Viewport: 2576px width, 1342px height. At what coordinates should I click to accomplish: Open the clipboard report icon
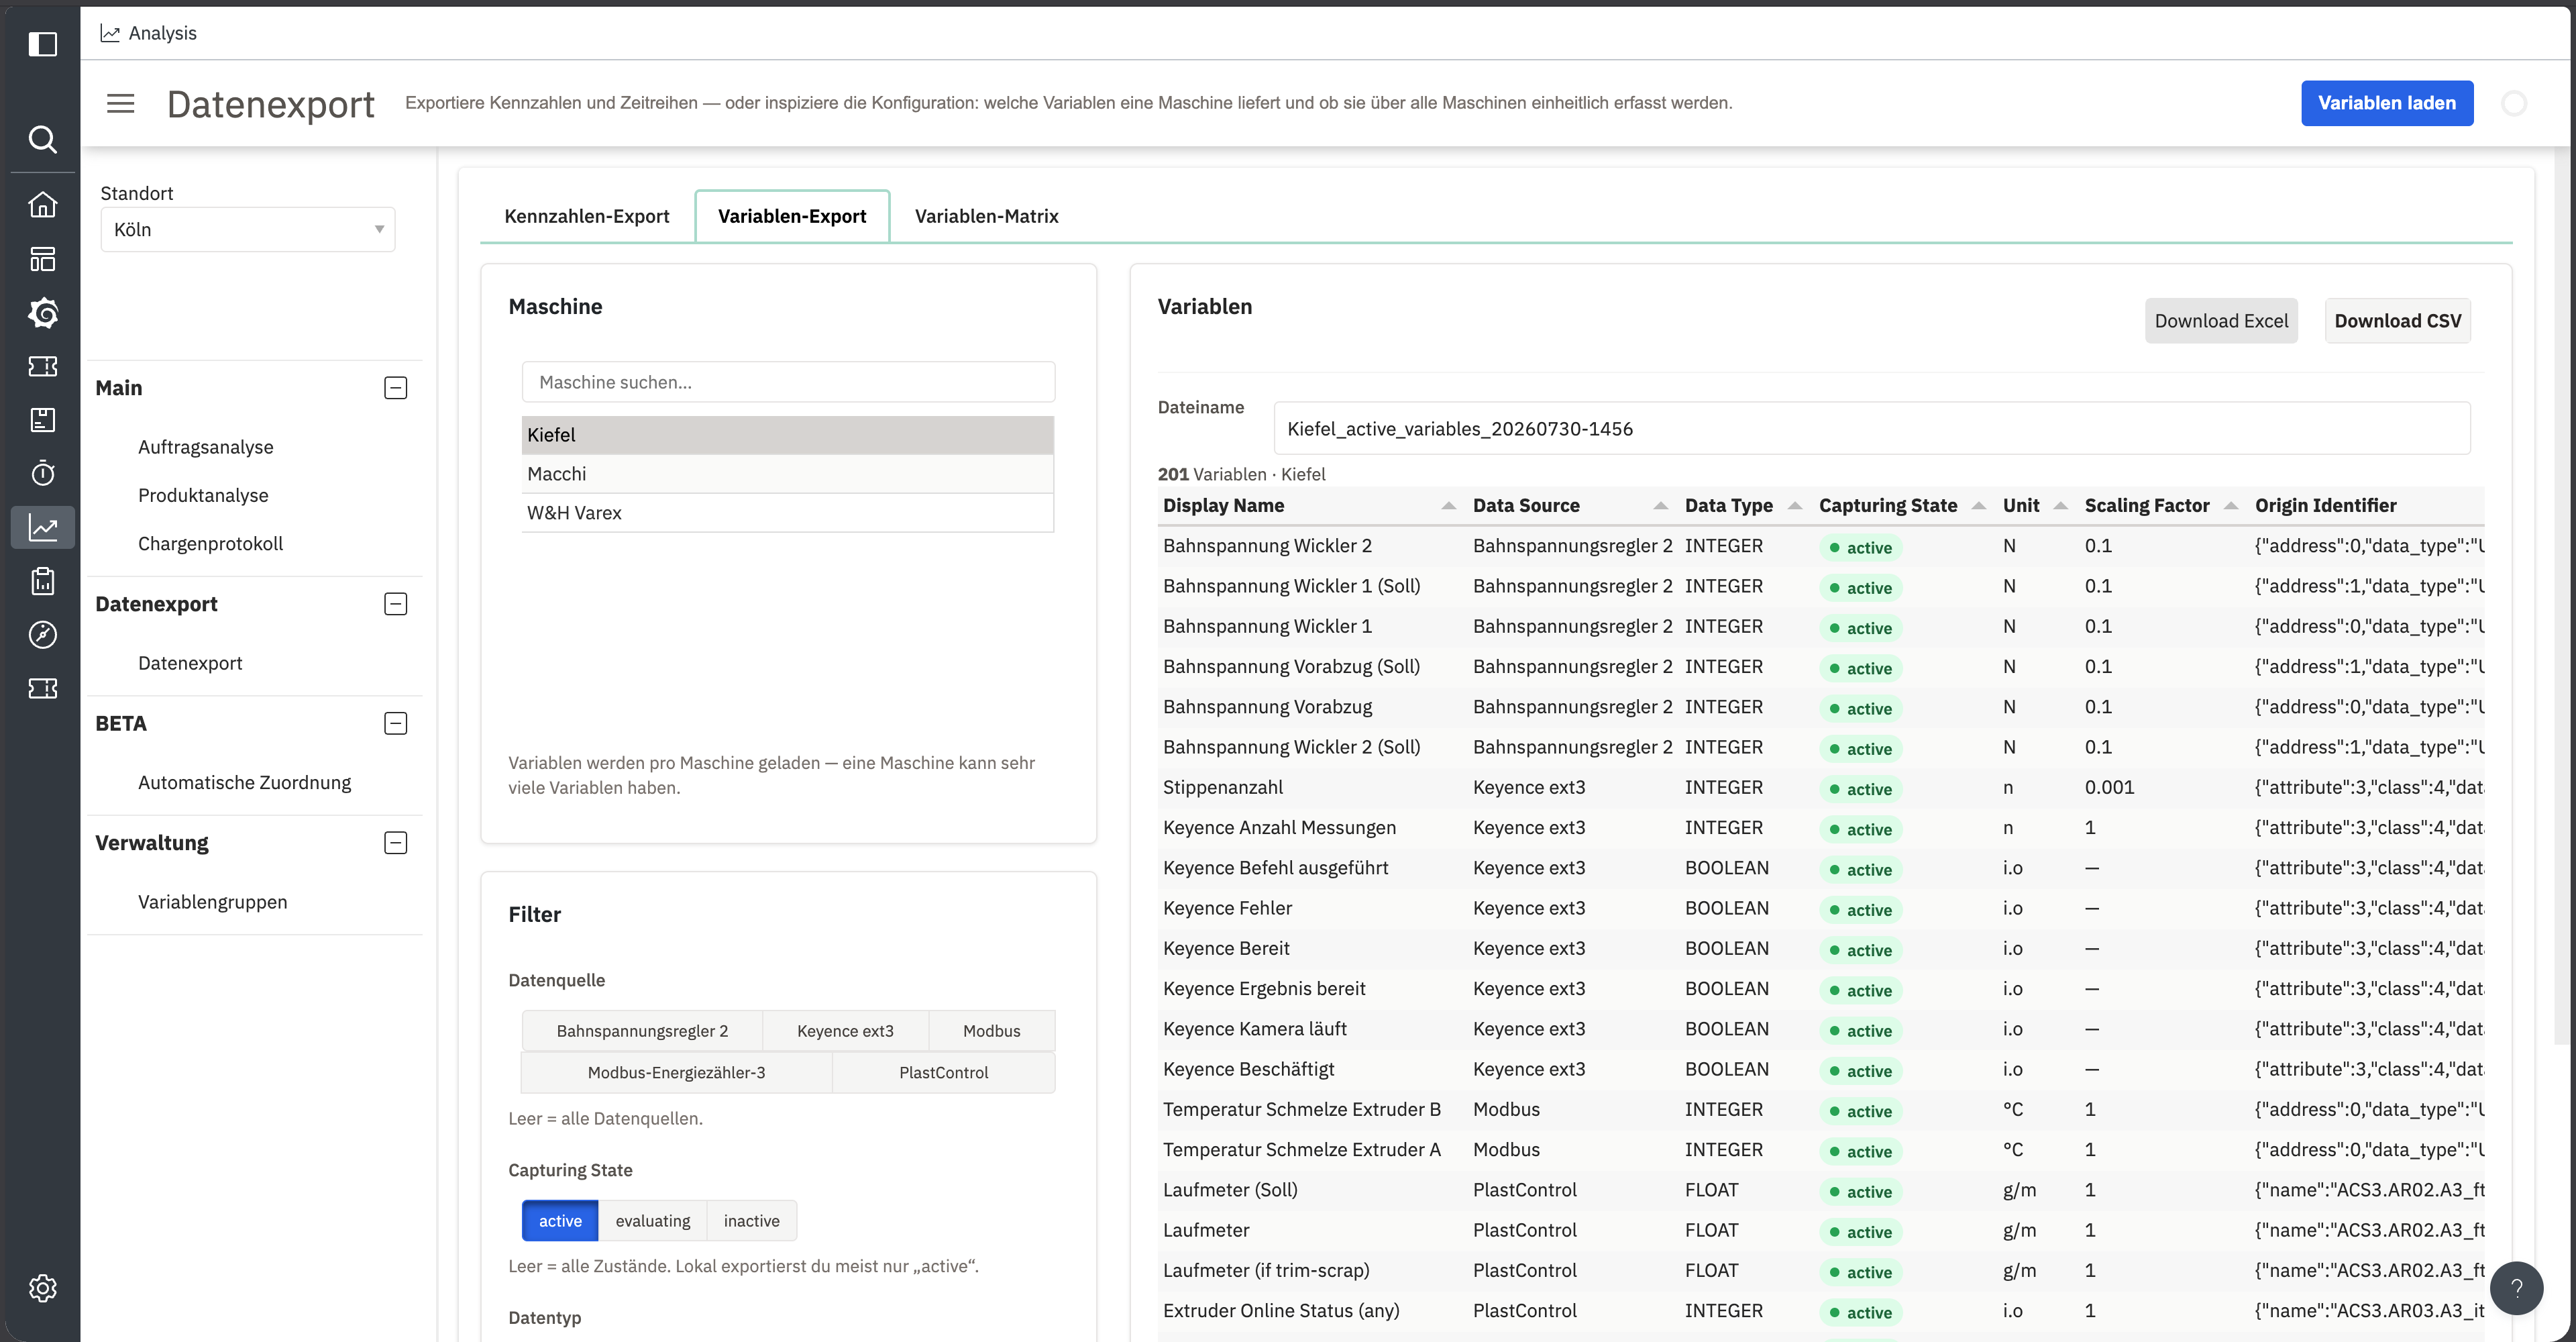(42, 581)
